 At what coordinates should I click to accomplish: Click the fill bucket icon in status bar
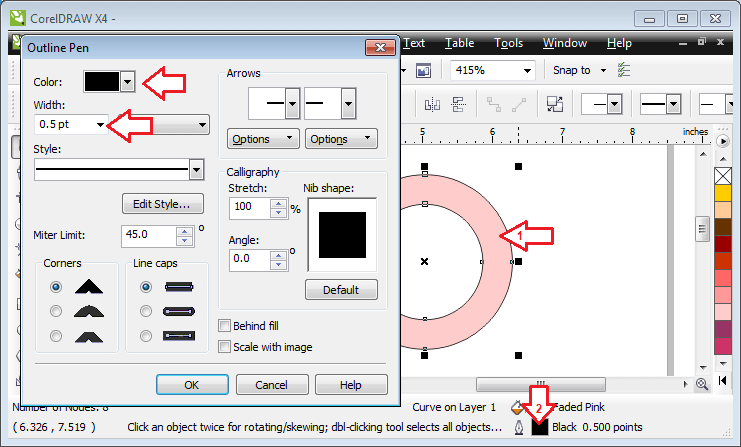(x=517, y=408)
